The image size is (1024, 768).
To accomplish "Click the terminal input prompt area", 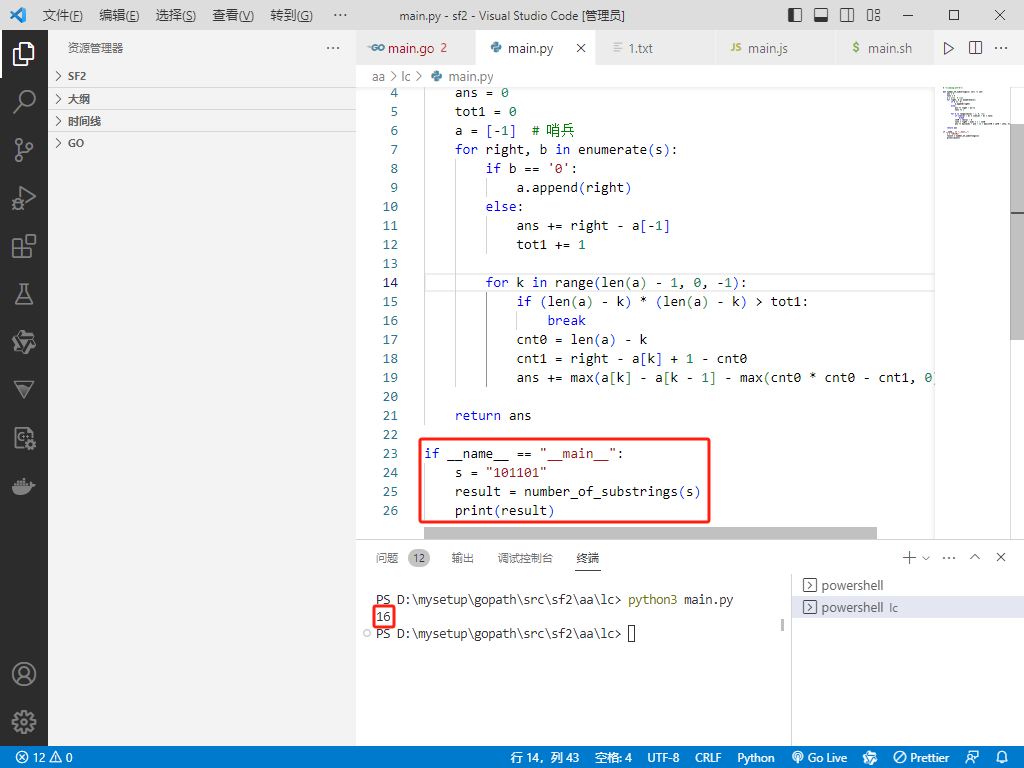I will click(x=631, y=633).
